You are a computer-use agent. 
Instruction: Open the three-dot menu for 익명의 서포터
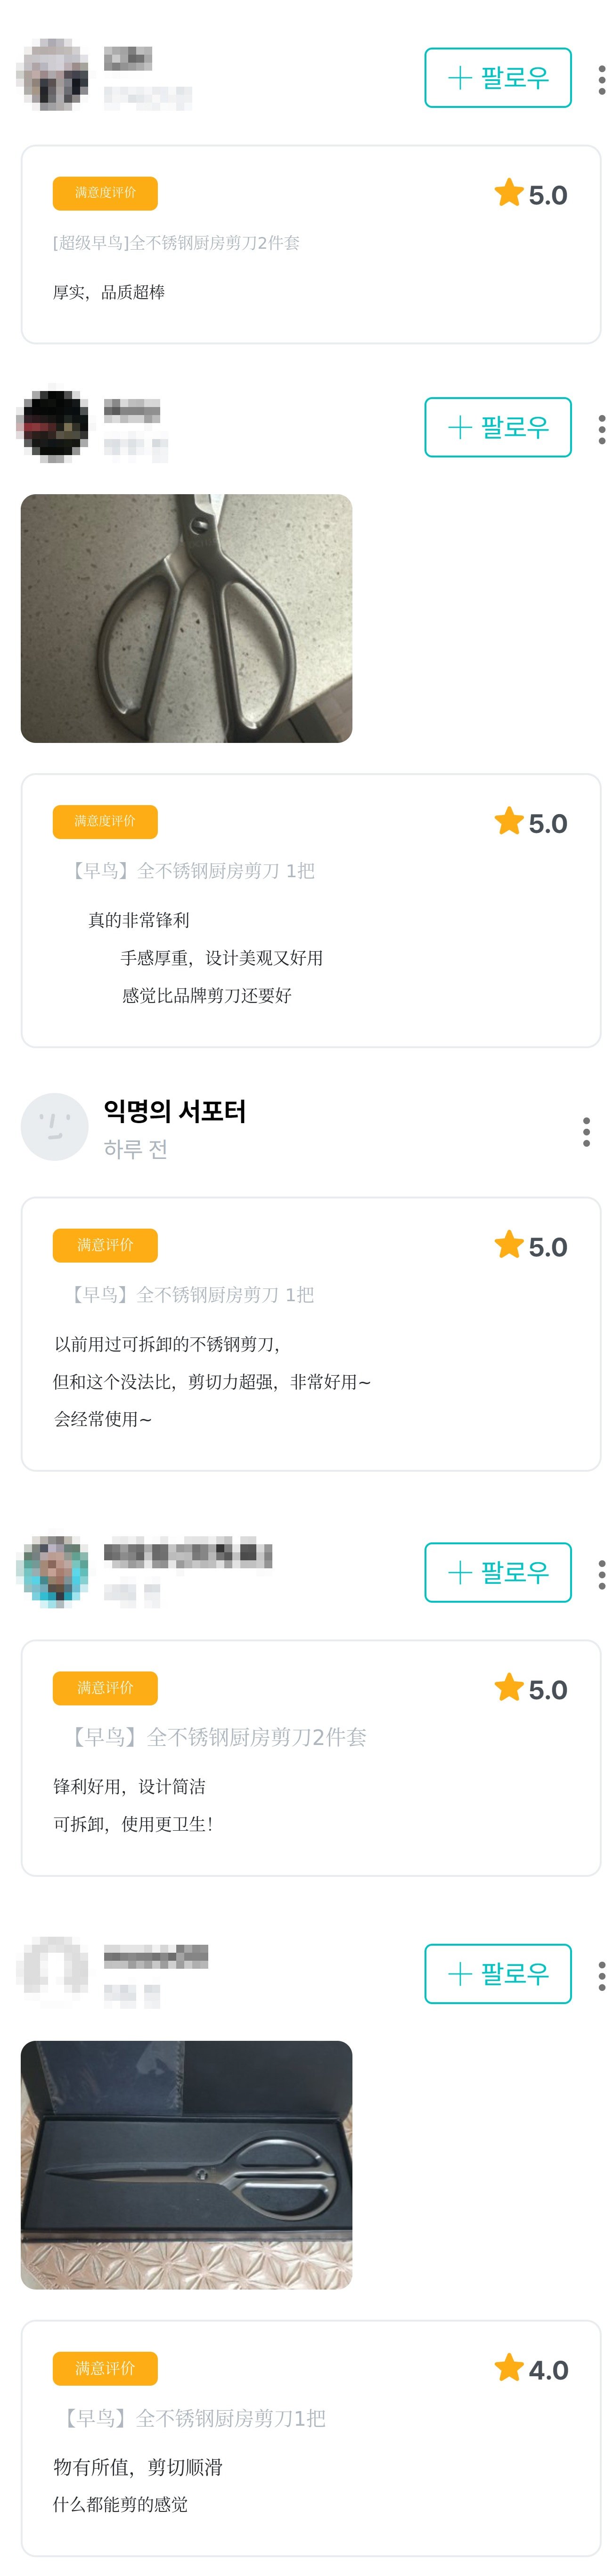[x=586, y=1131]
